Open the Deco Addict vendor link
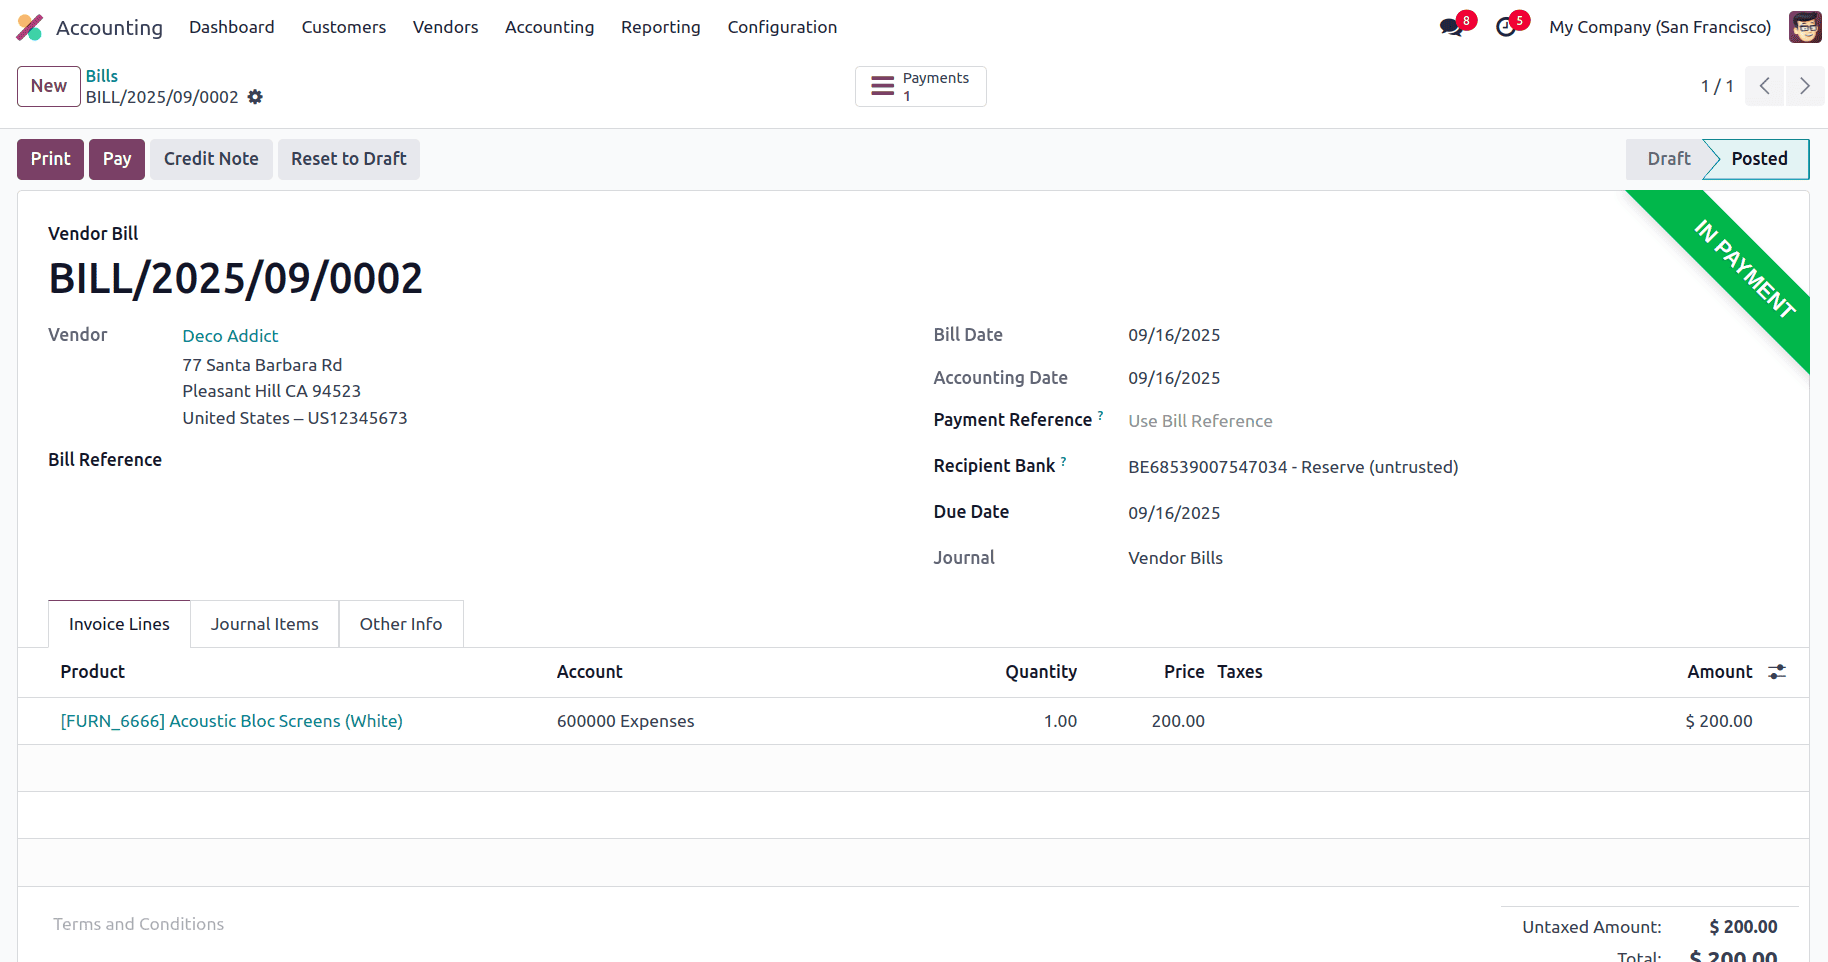Screen dimensions: 1828x962 (x=229, y=335)
